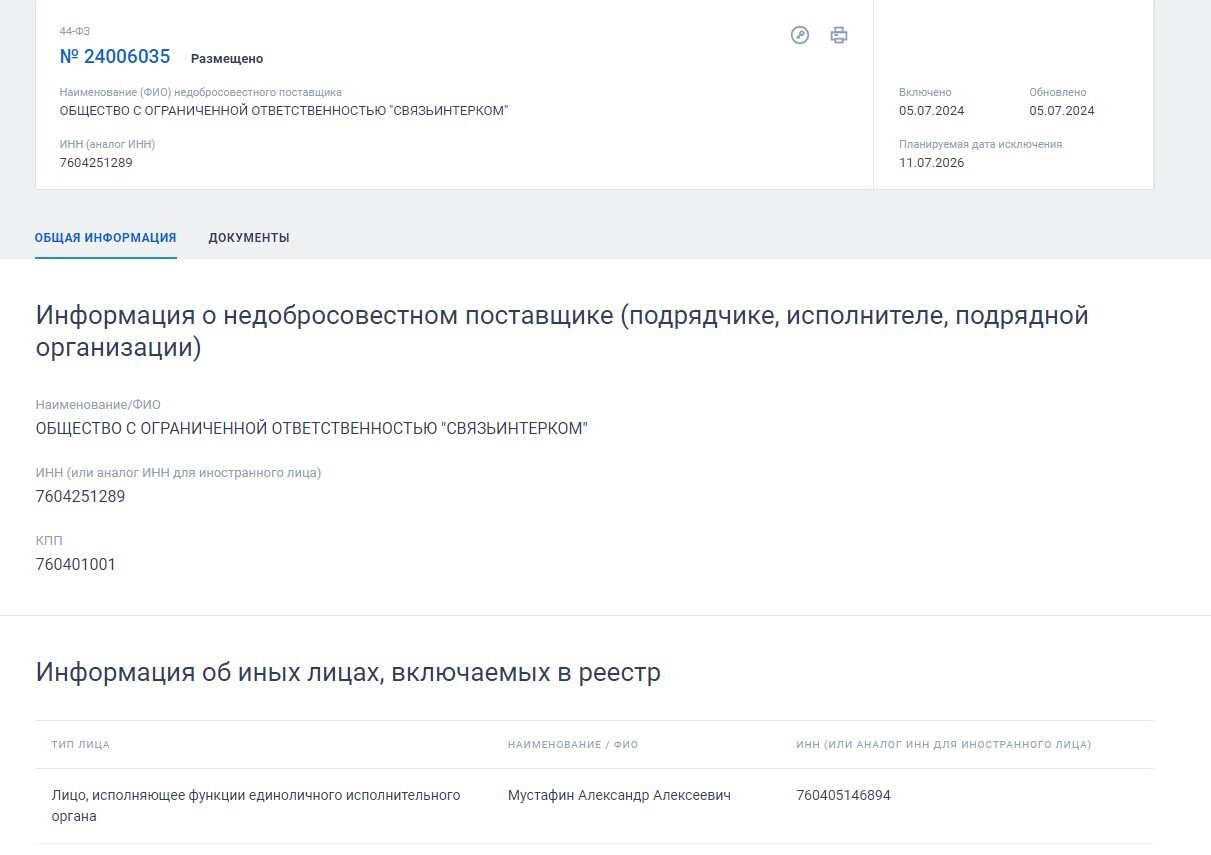Click the heading 'Информация о недобросовестном поставщике'
Image resolution: width=1211 pixels, height=855 pixels.
point(562,332)
